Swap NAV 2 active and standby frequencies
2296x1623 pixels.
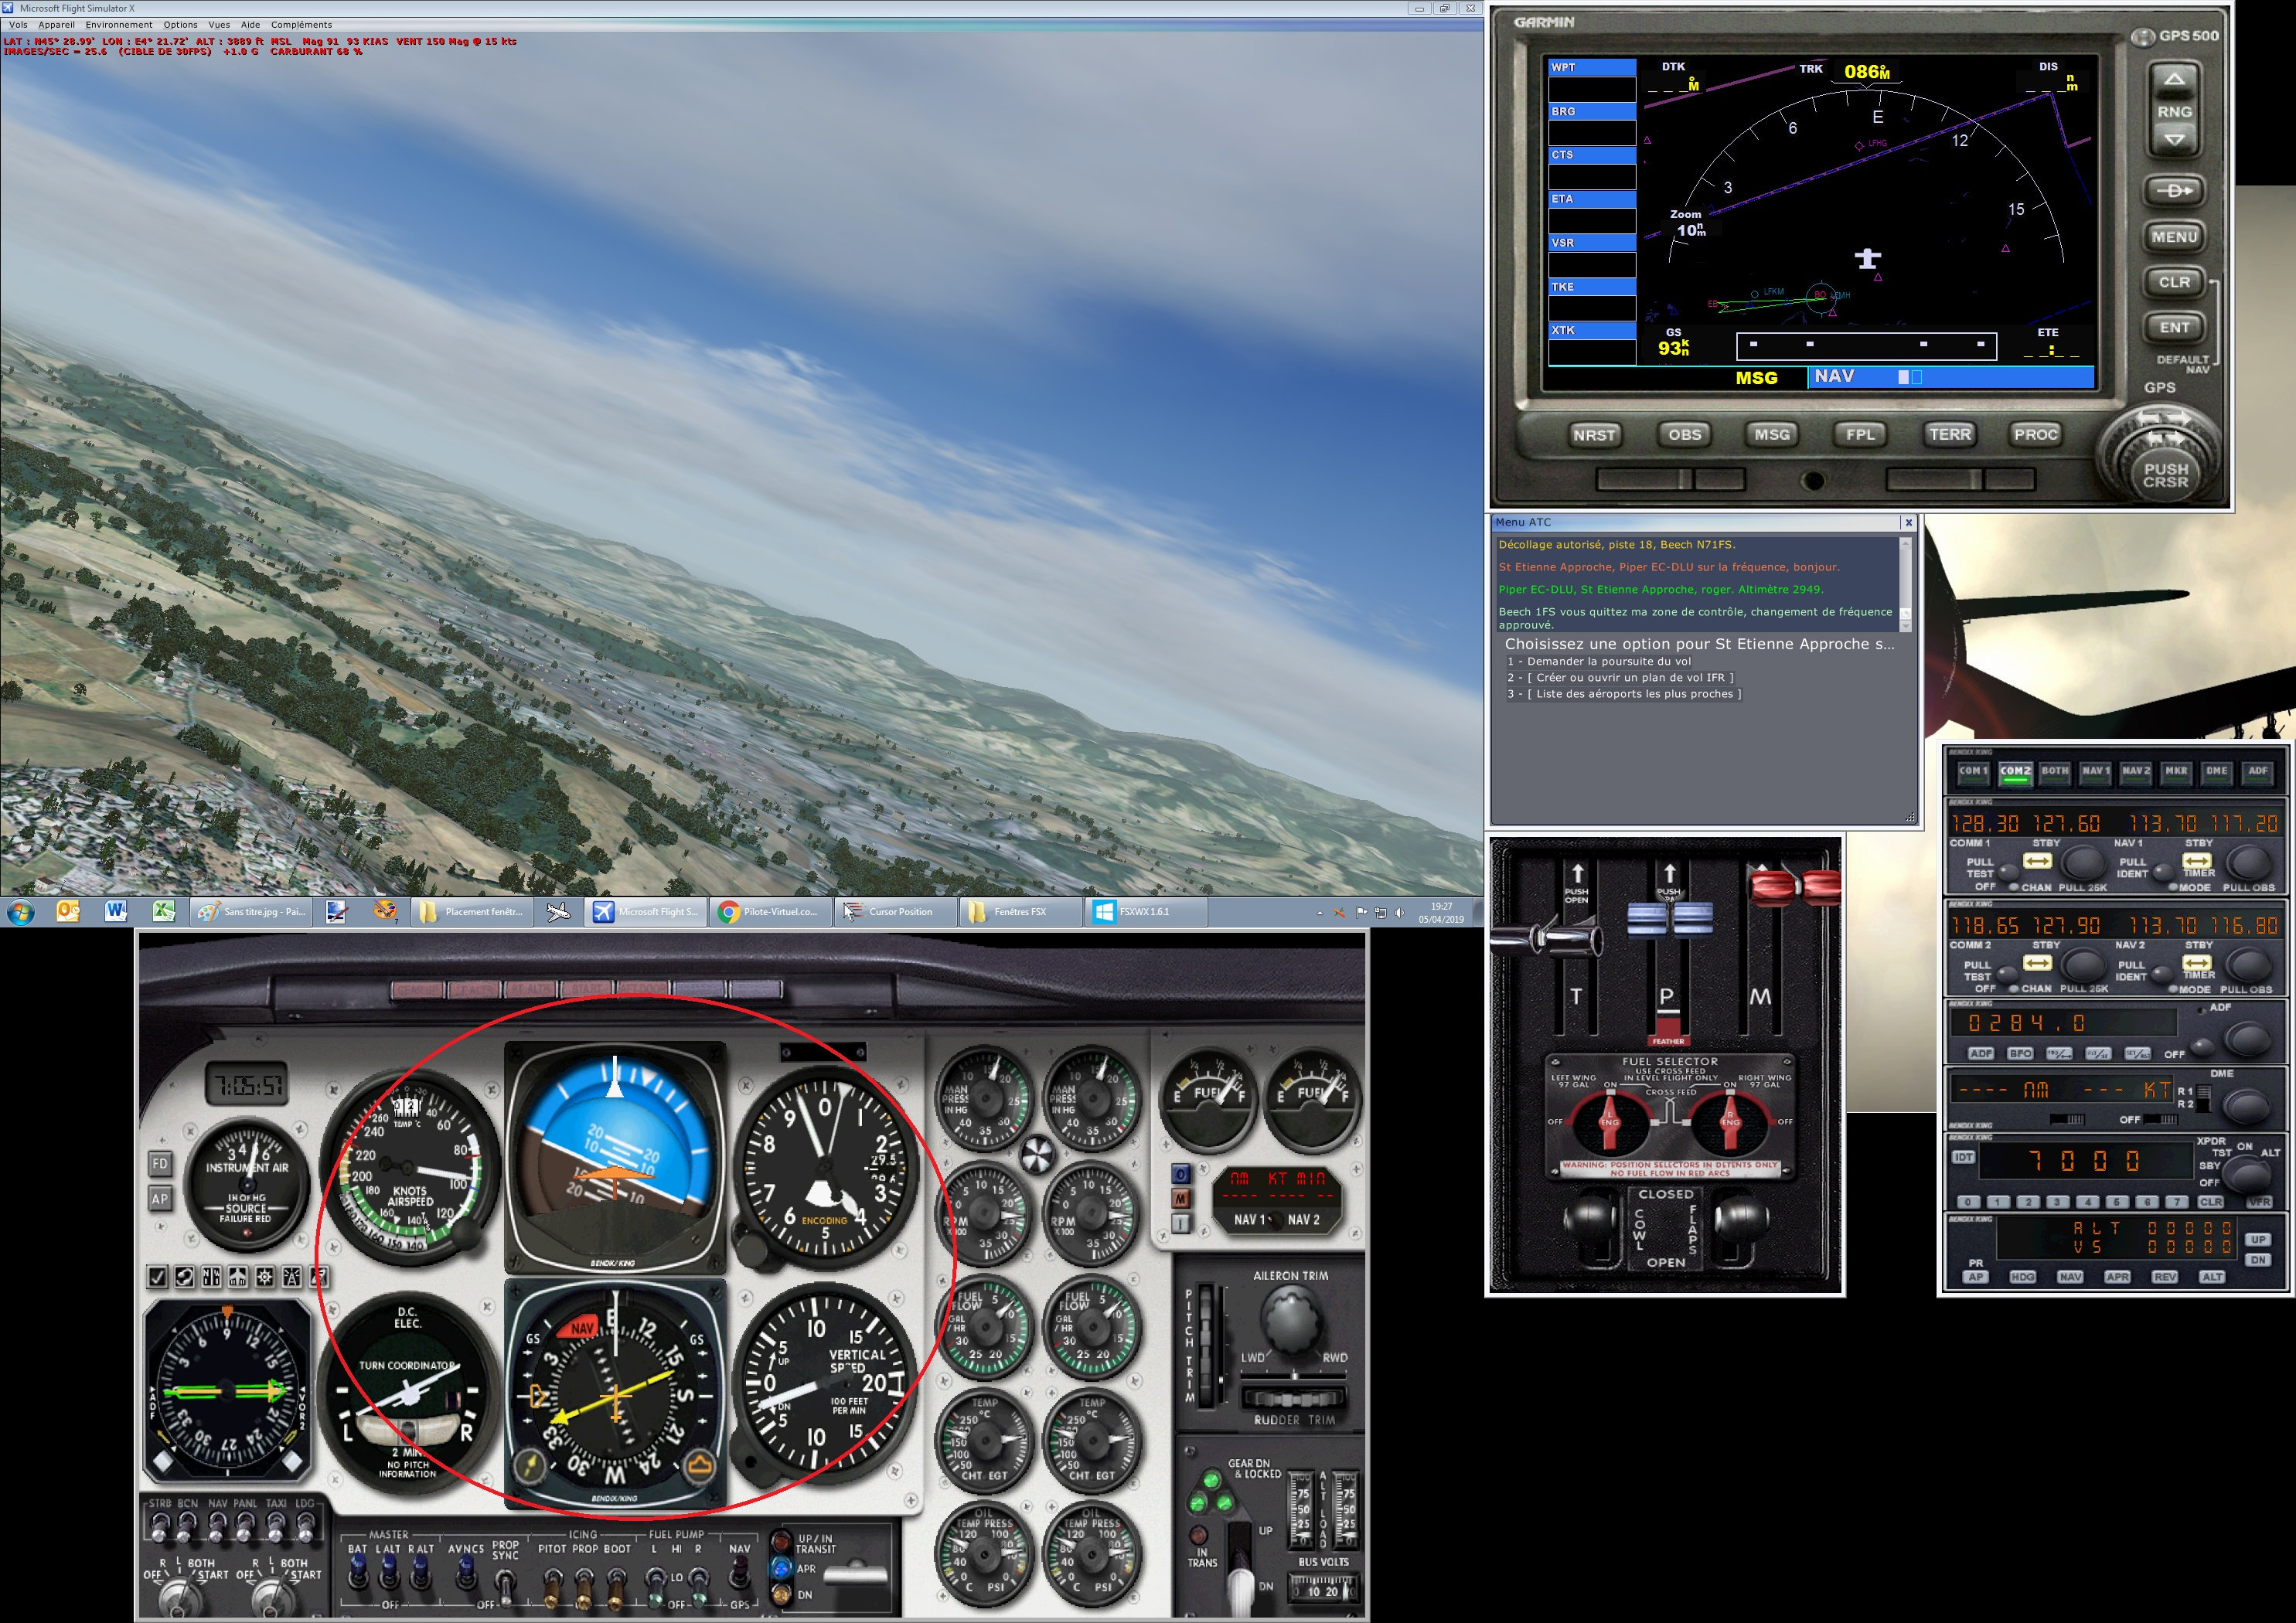coord(2197,963)
